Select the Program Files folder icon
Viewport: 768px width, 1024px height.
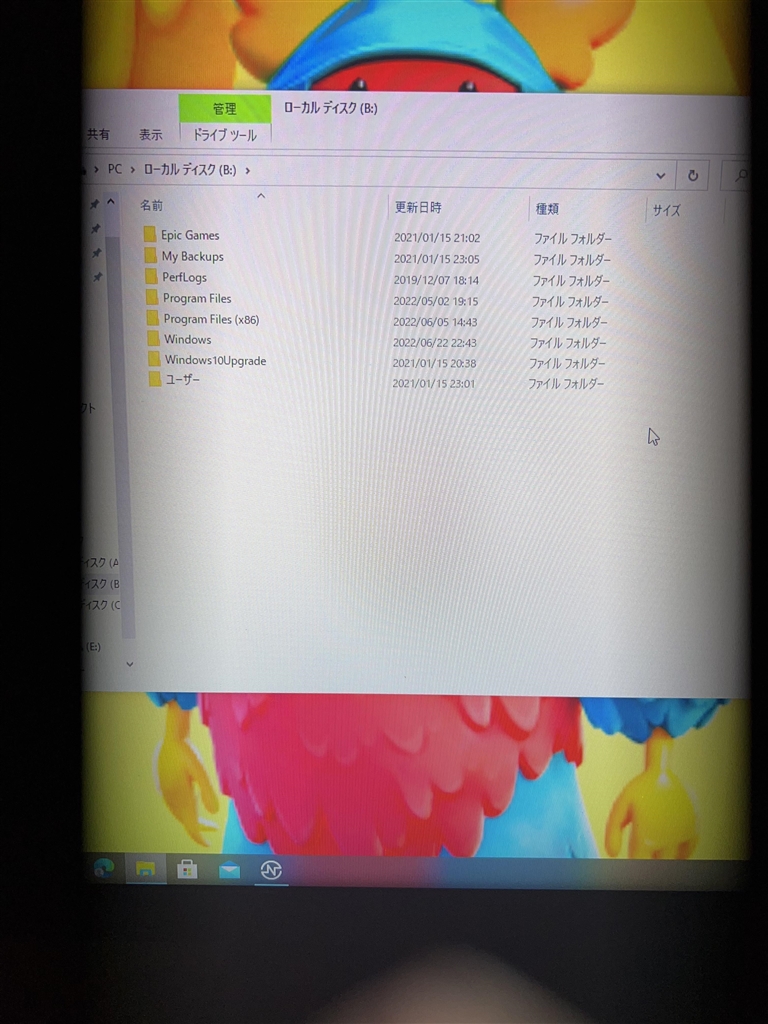click(x=152, y=297)
